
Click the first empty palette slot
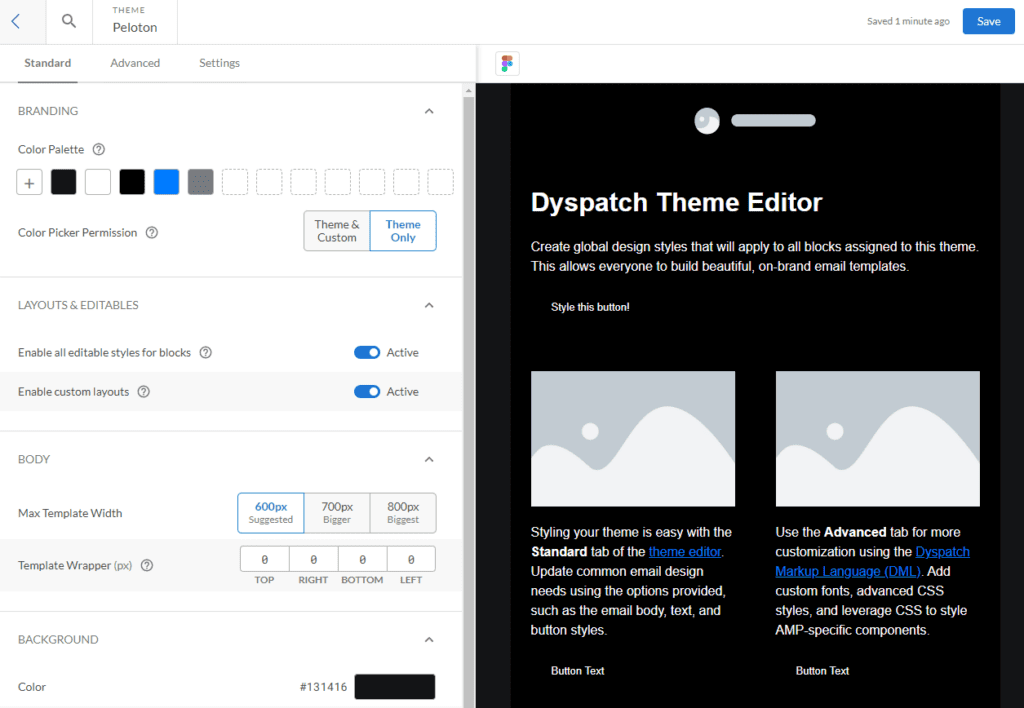click(235, 182)
